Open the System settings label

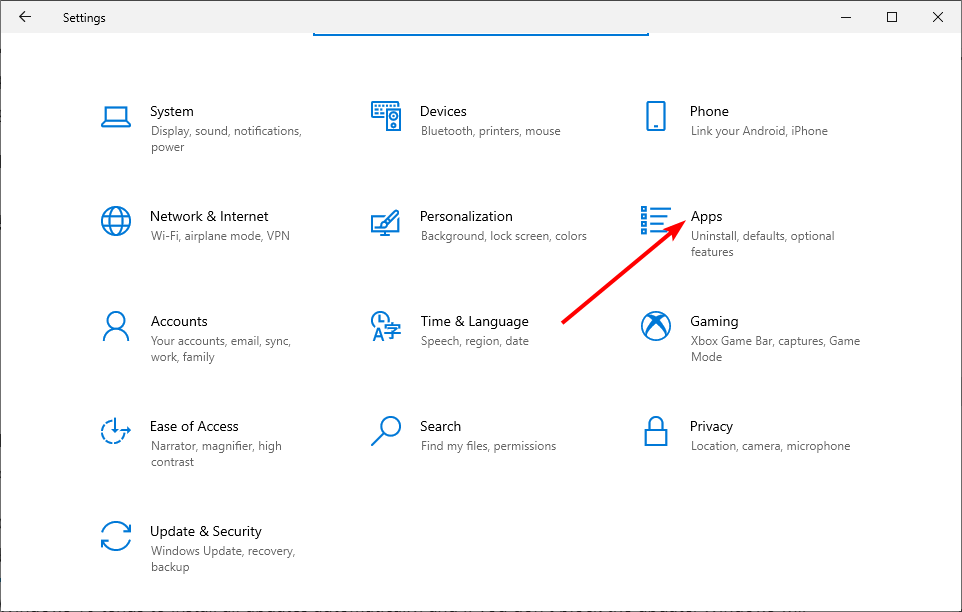pyautogui.click(x=172, y=111)
